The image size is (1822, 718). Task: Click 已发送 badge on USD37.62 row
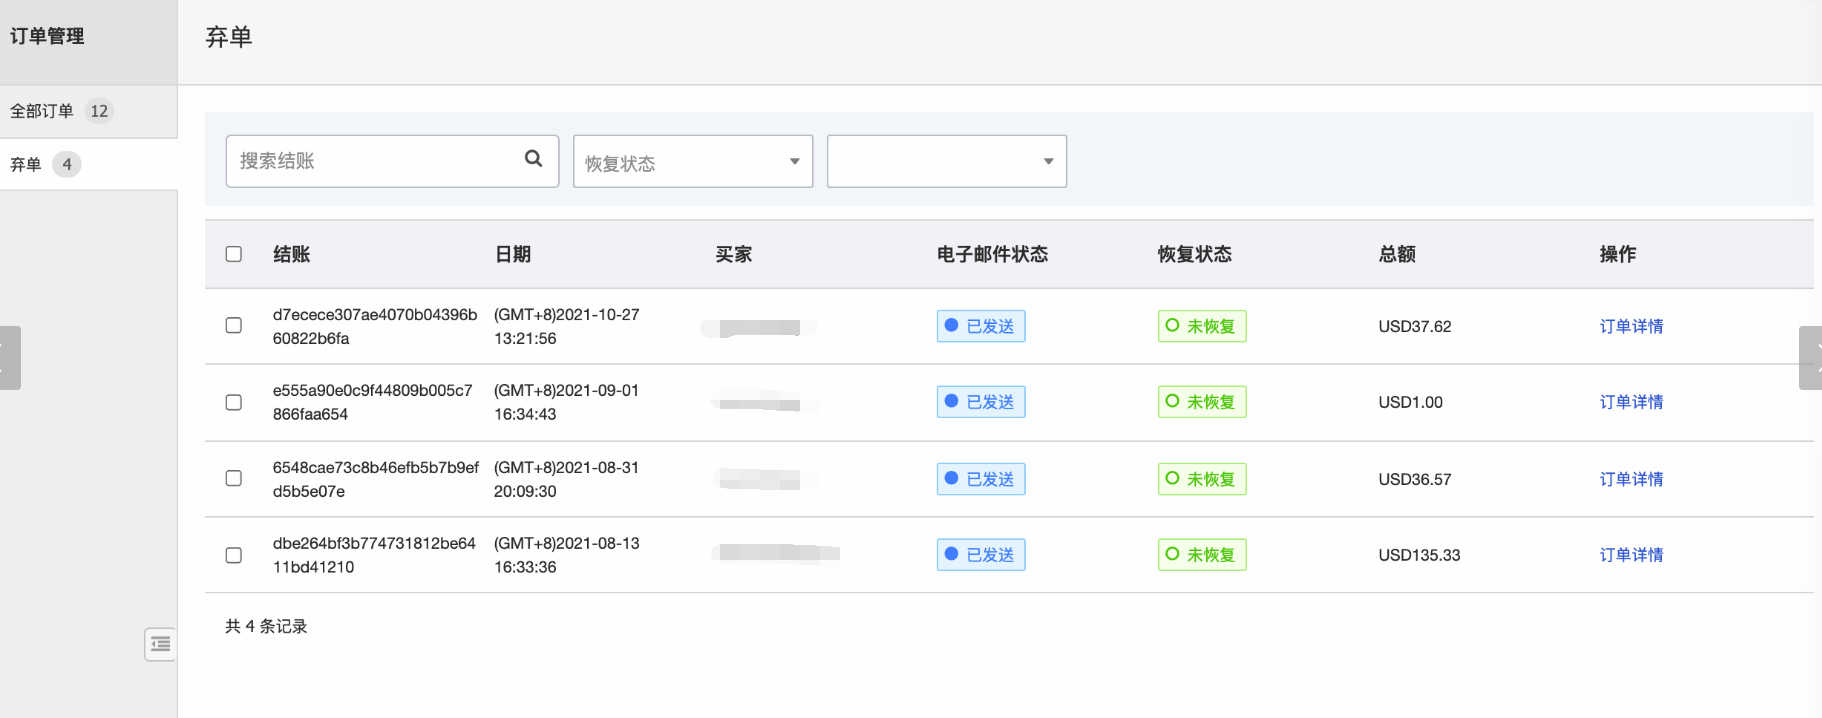pyautogui.click(x=980, y=326)
